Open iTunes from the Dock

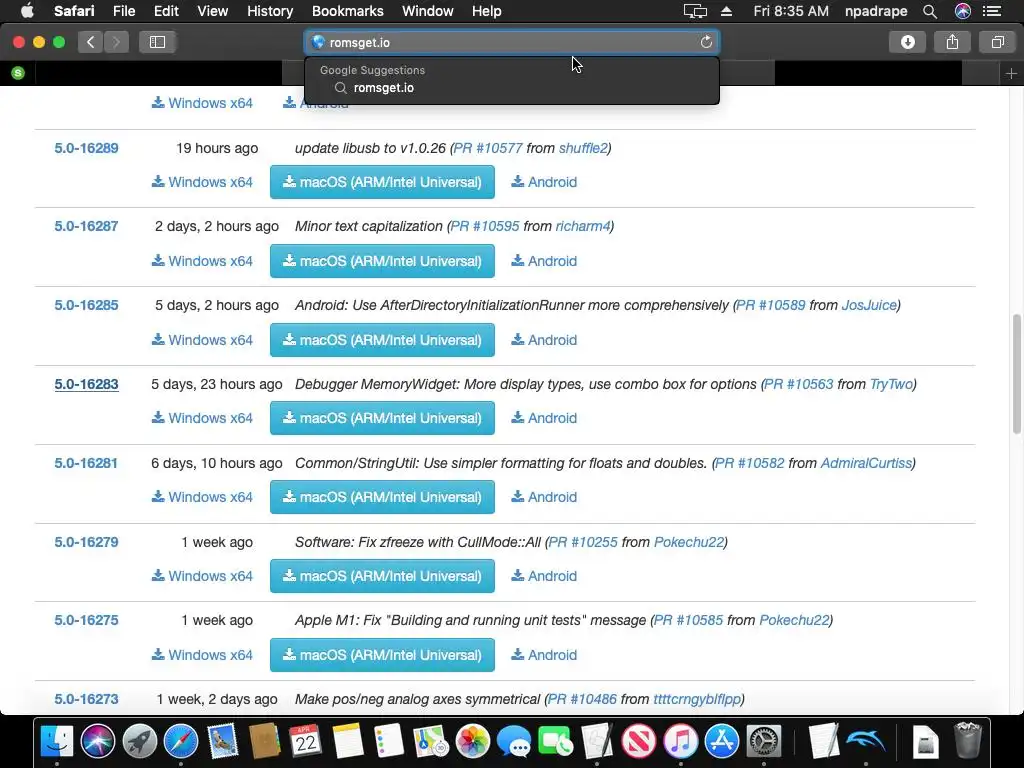pyautogui.click(x=680, y=741)
